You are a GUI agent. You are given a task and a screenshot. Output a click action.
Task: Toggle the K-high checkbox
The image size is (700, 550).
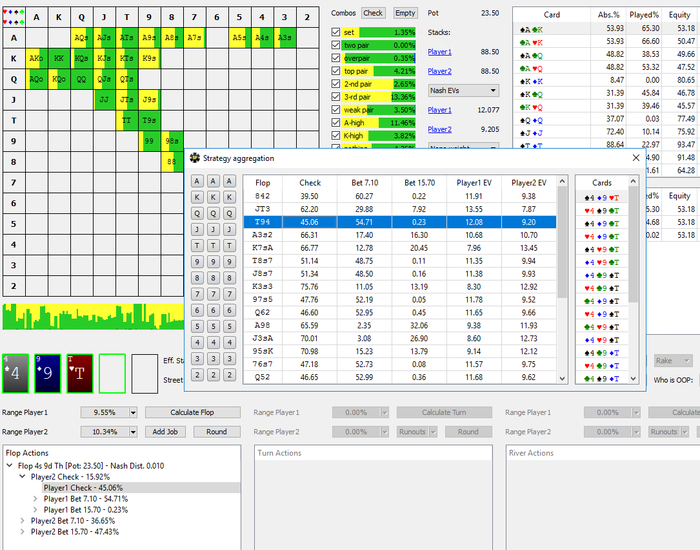point(336,136)
